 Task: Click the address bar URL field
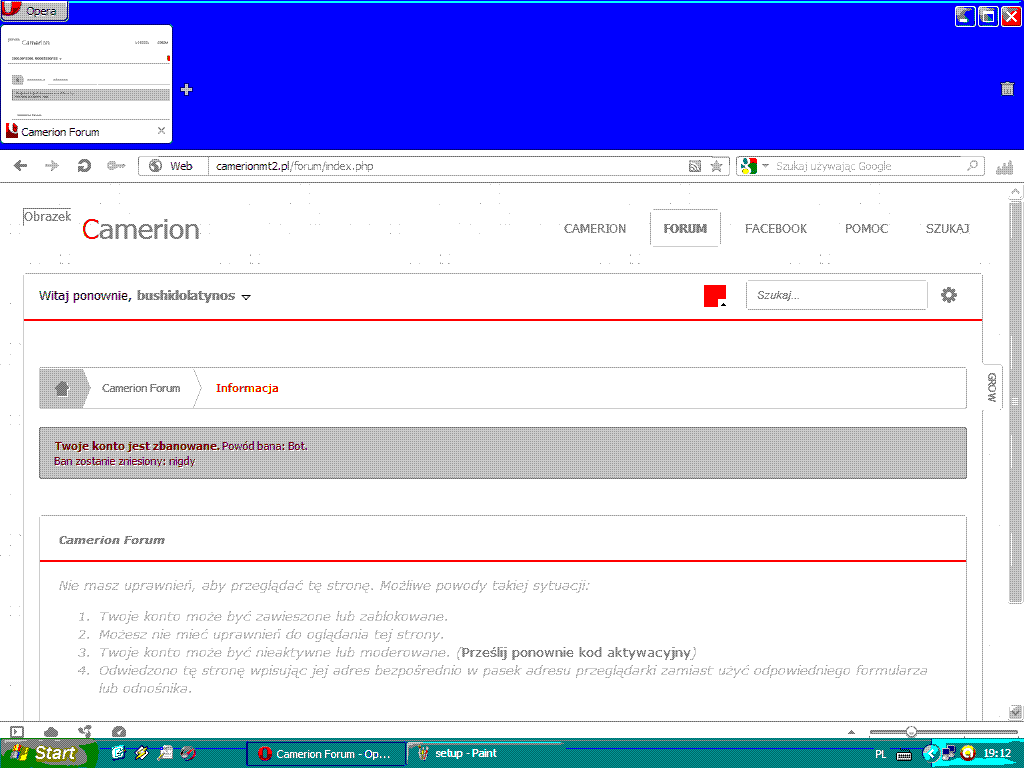[x=447, y=166]
